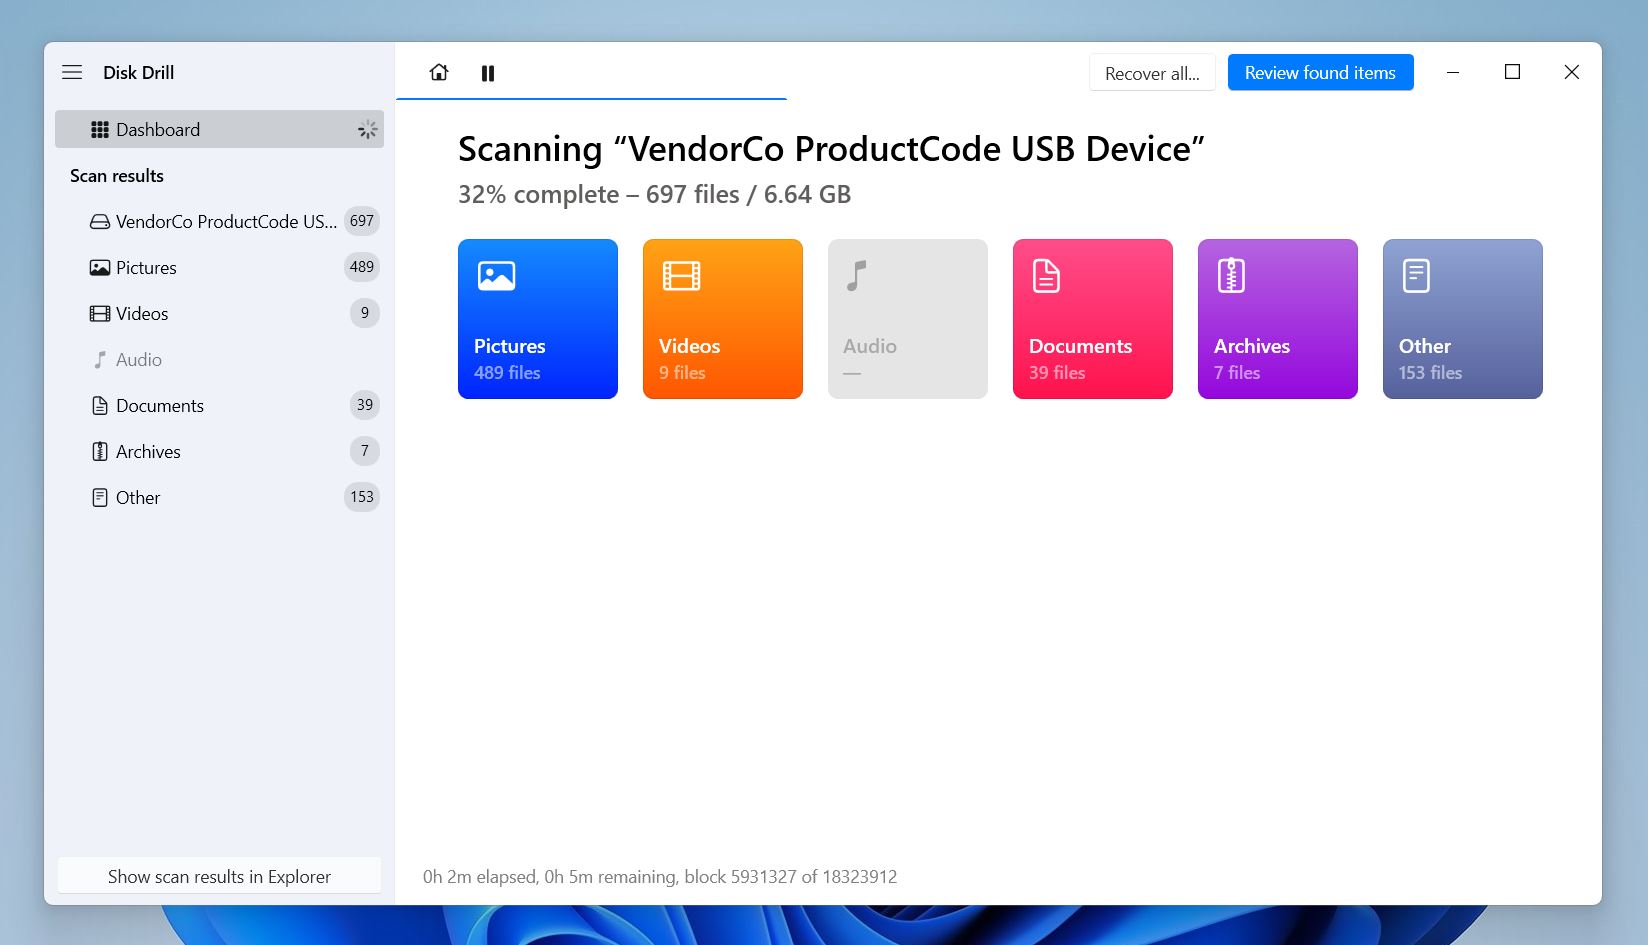The height and width of the screenshot is (945, 1648).
Task: Click Show scan results in Explorer
Action: pos(219,876)
